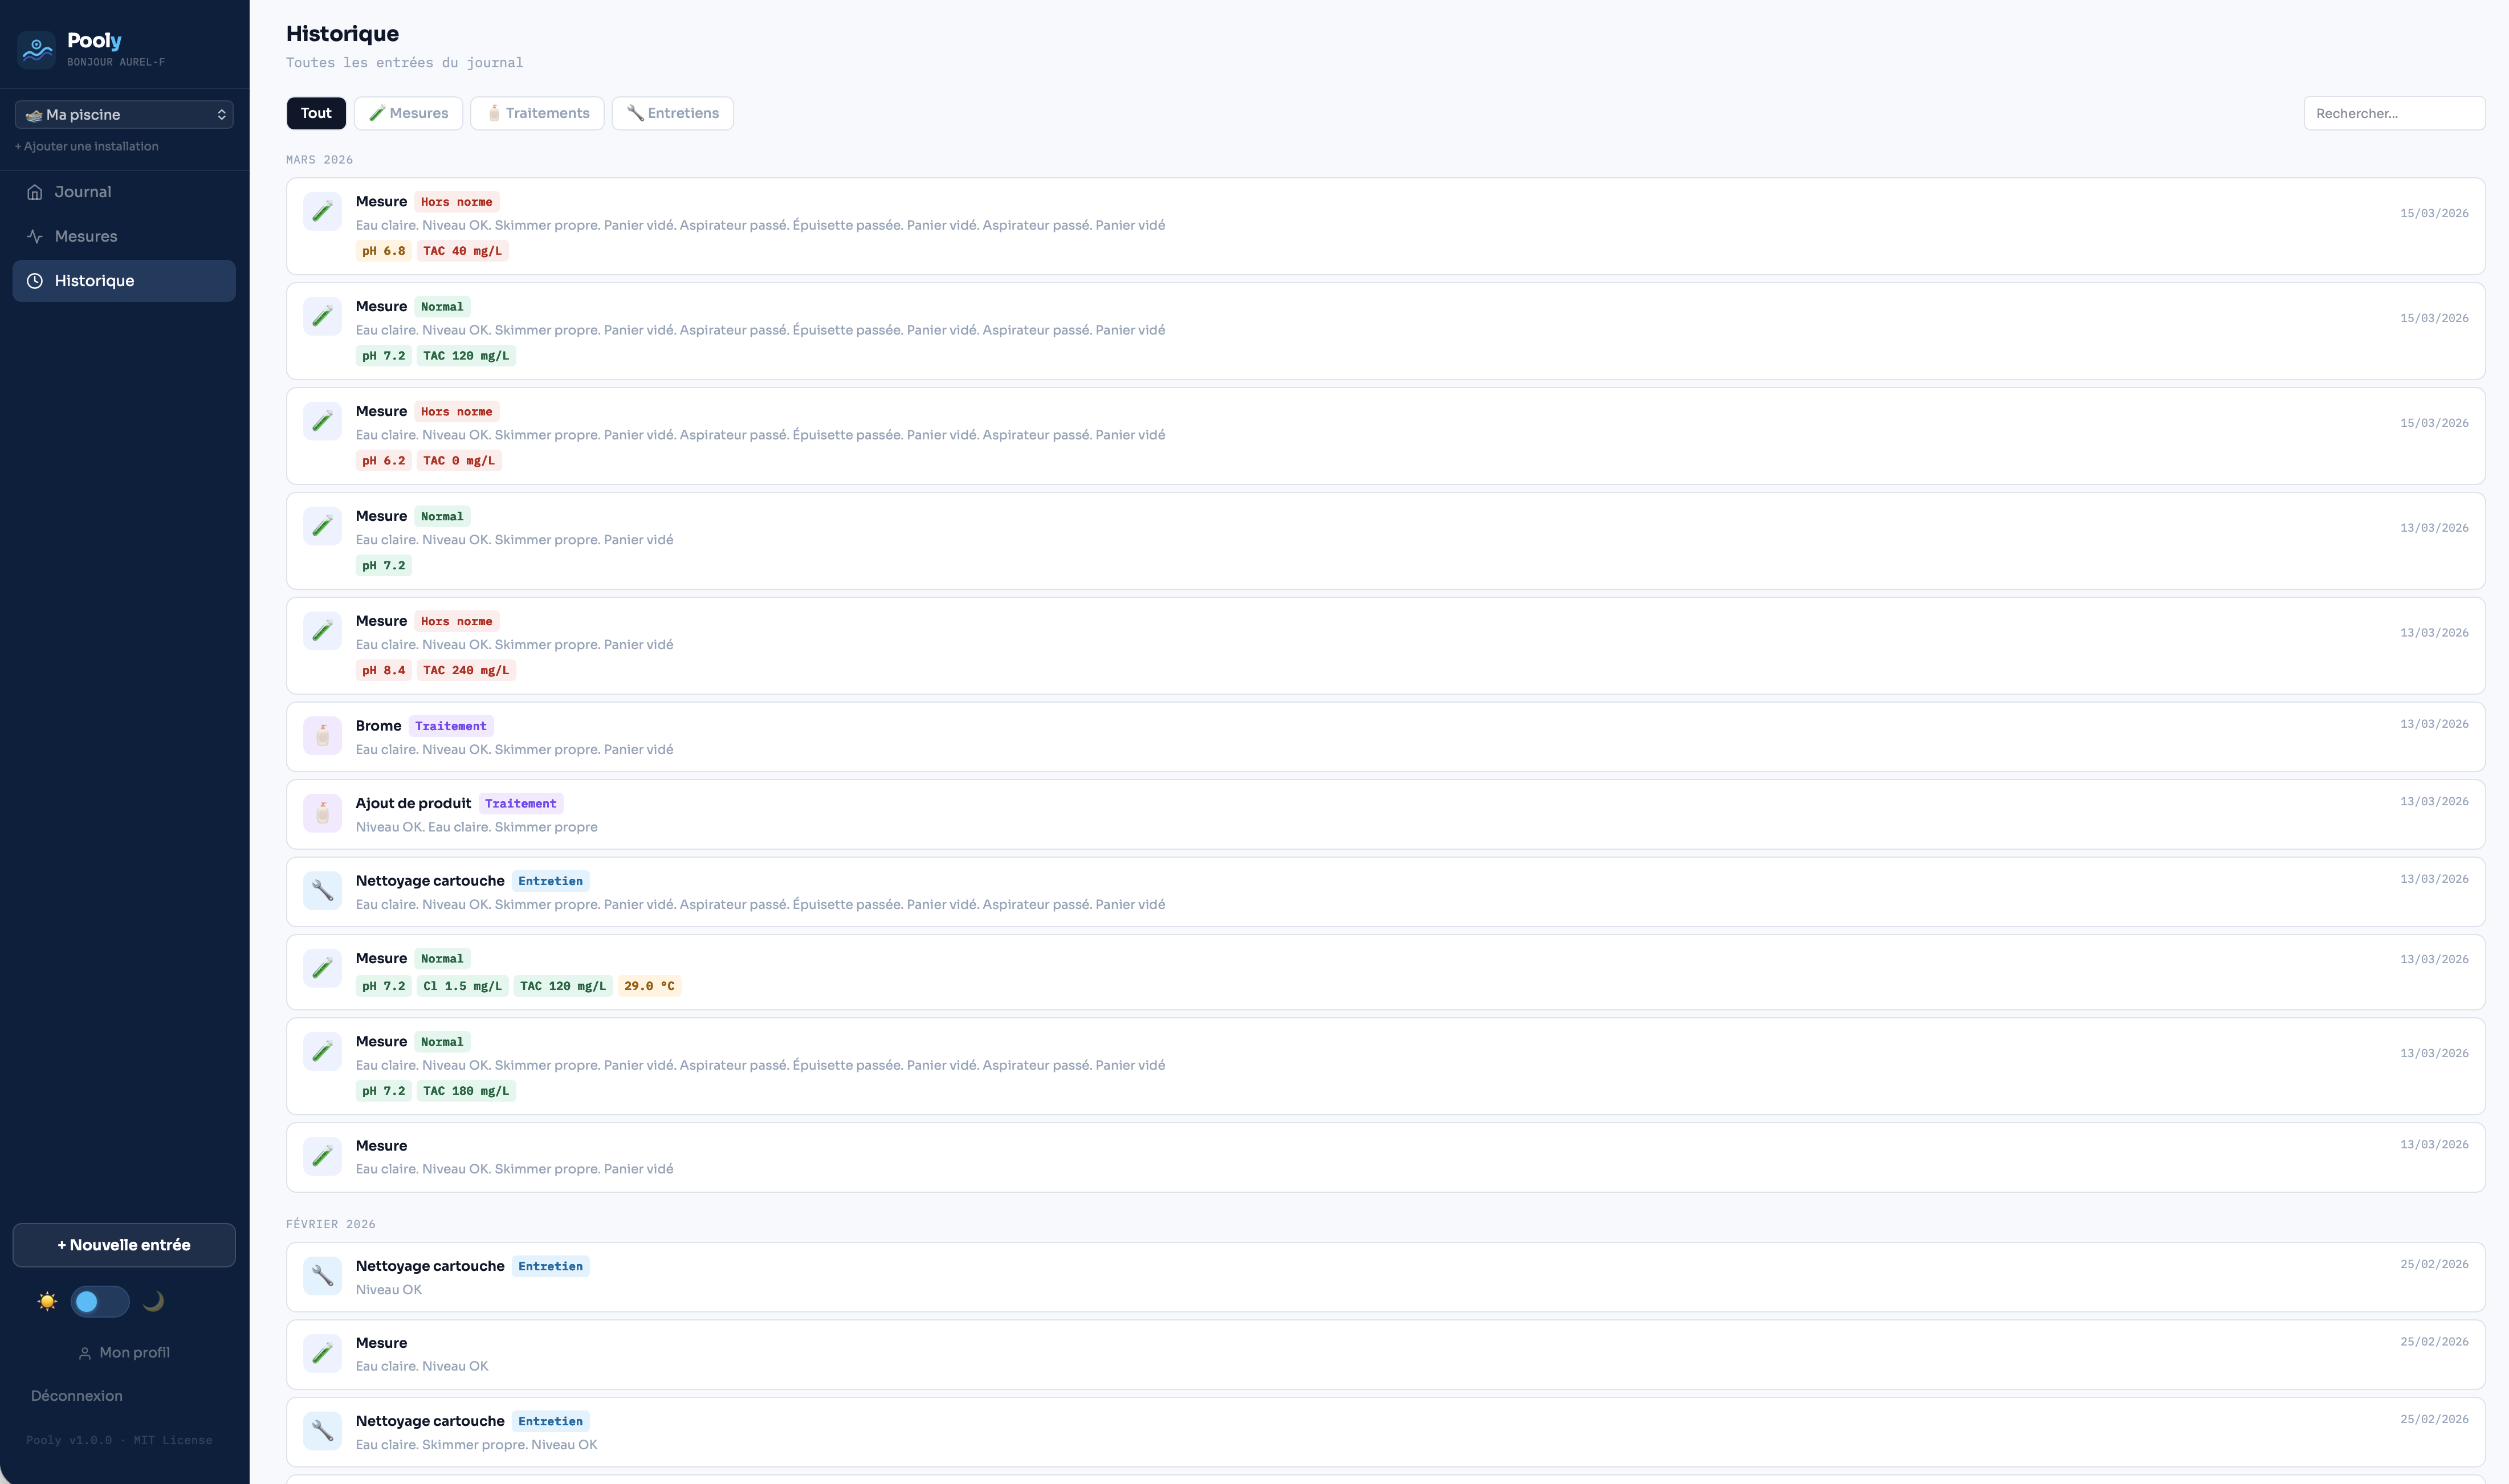Go to Journal in the sidebar
The image size is (2509, 1484).
83,192
